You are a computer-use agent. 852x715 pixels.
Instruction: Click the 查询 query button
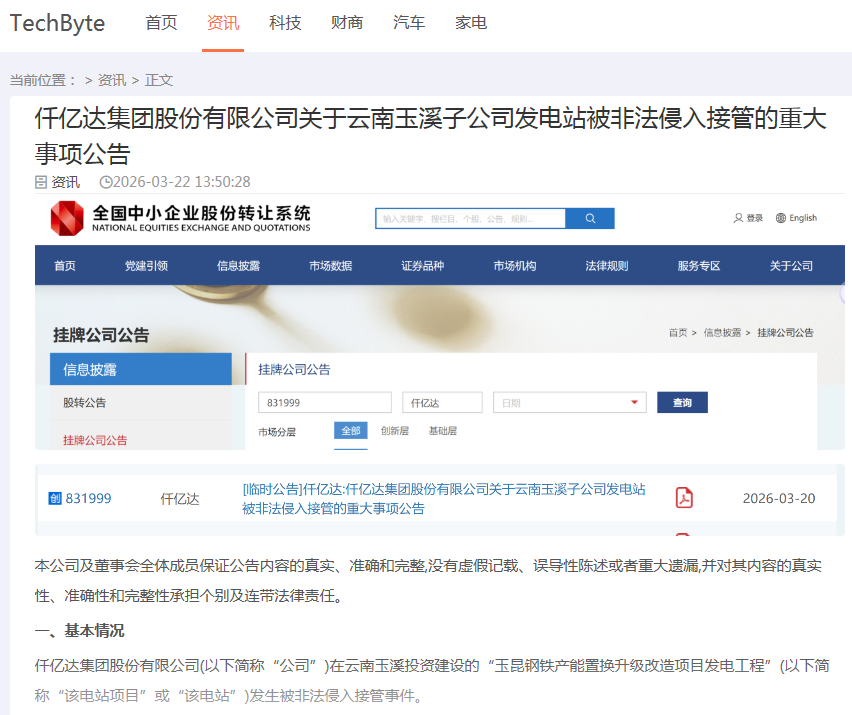click(682, 403)
